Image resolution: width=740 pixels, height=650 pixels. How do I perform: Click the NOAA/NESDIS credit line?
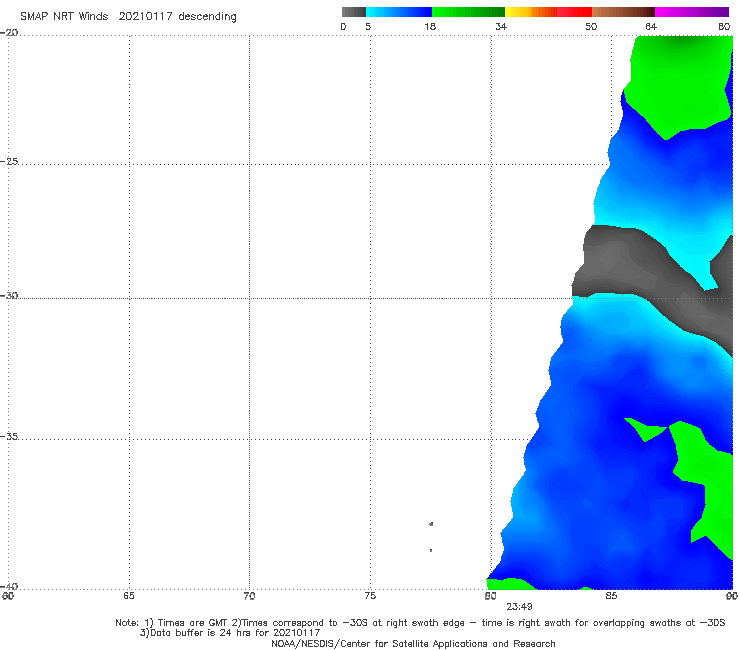(x=413, y=643)
